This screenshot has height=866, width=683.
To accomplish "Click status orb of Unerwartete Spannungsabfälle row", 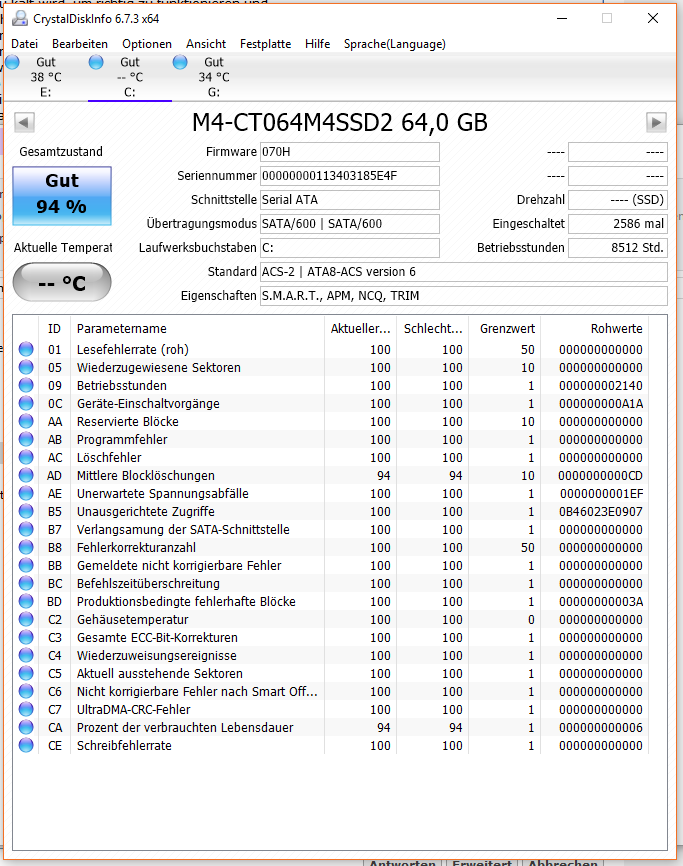I will tap(26, 493).
